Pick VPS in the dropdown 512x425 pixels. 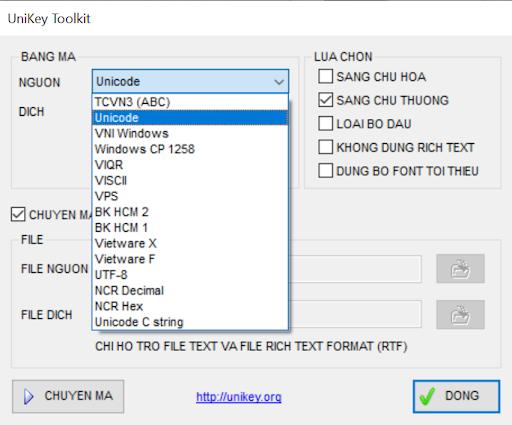[x=190, y=196]
